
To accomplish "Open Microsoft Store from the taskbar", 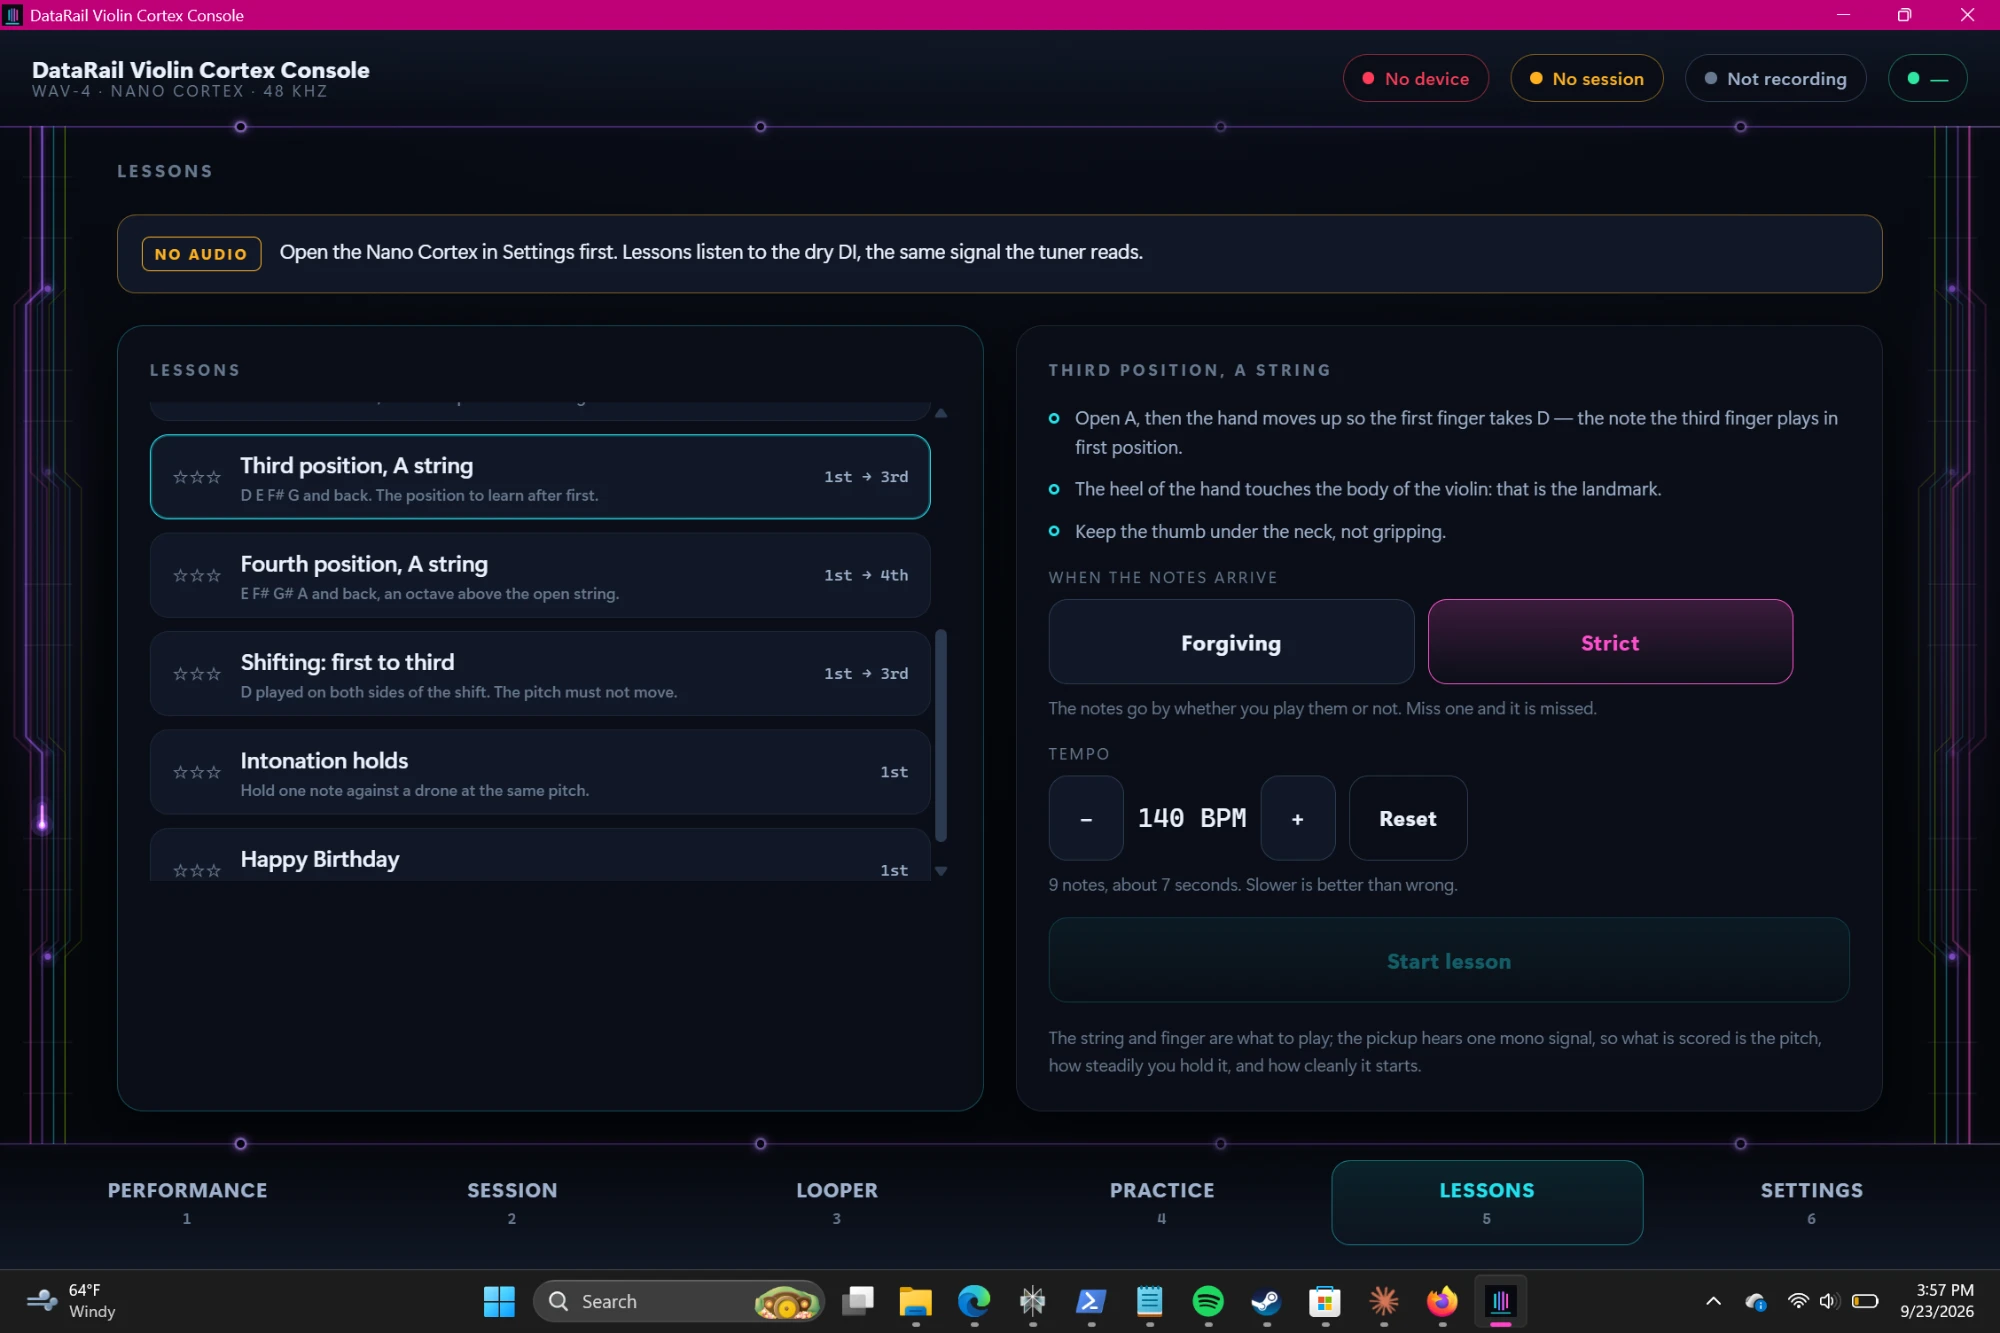I will (x=1325, y=1301).
